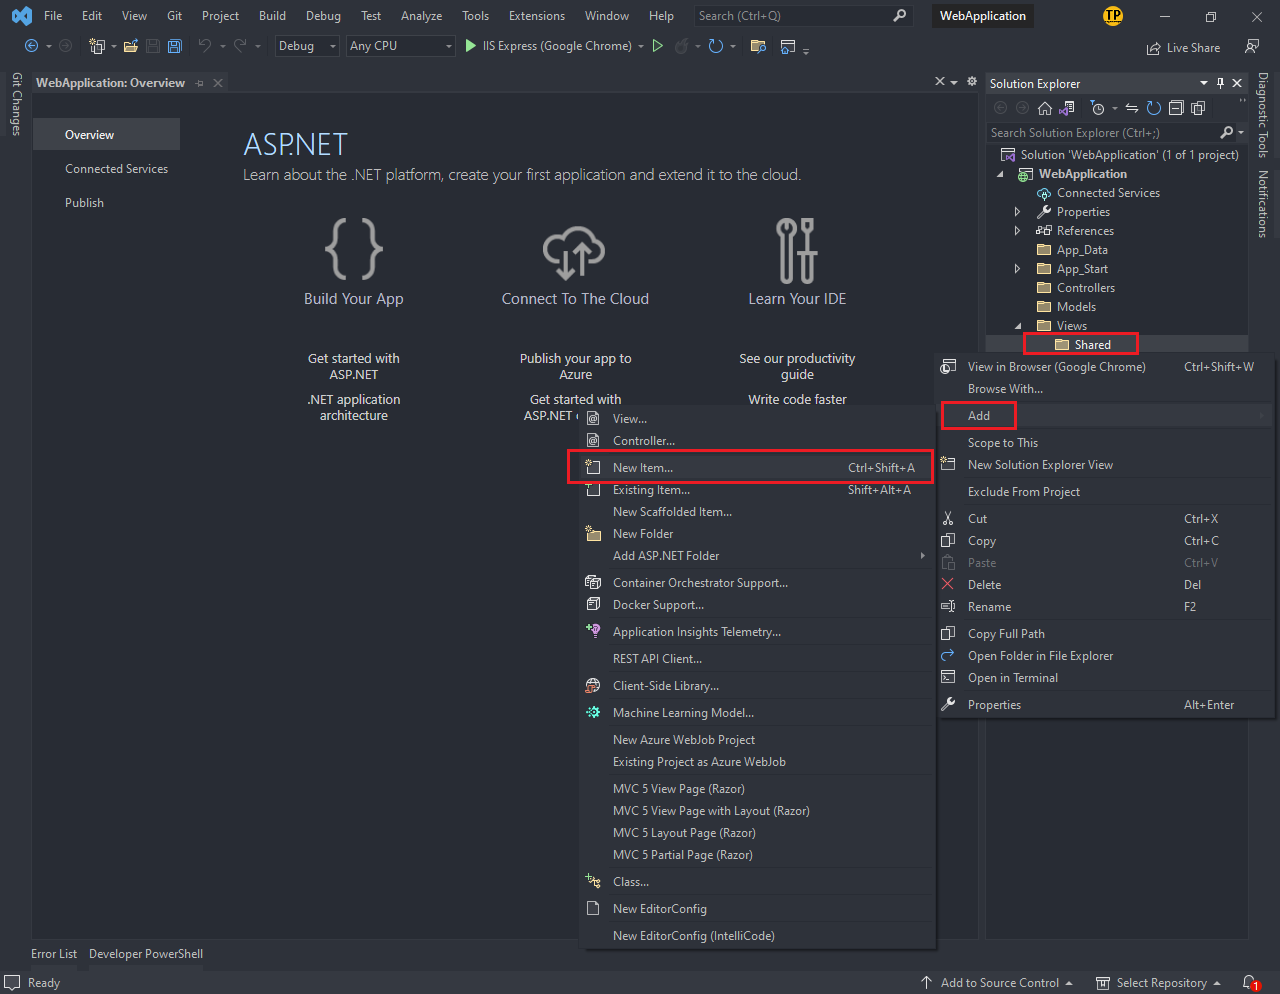Open the 'Publish your app to Azure' link
The image size is (1280, 994).
point(575,367)
